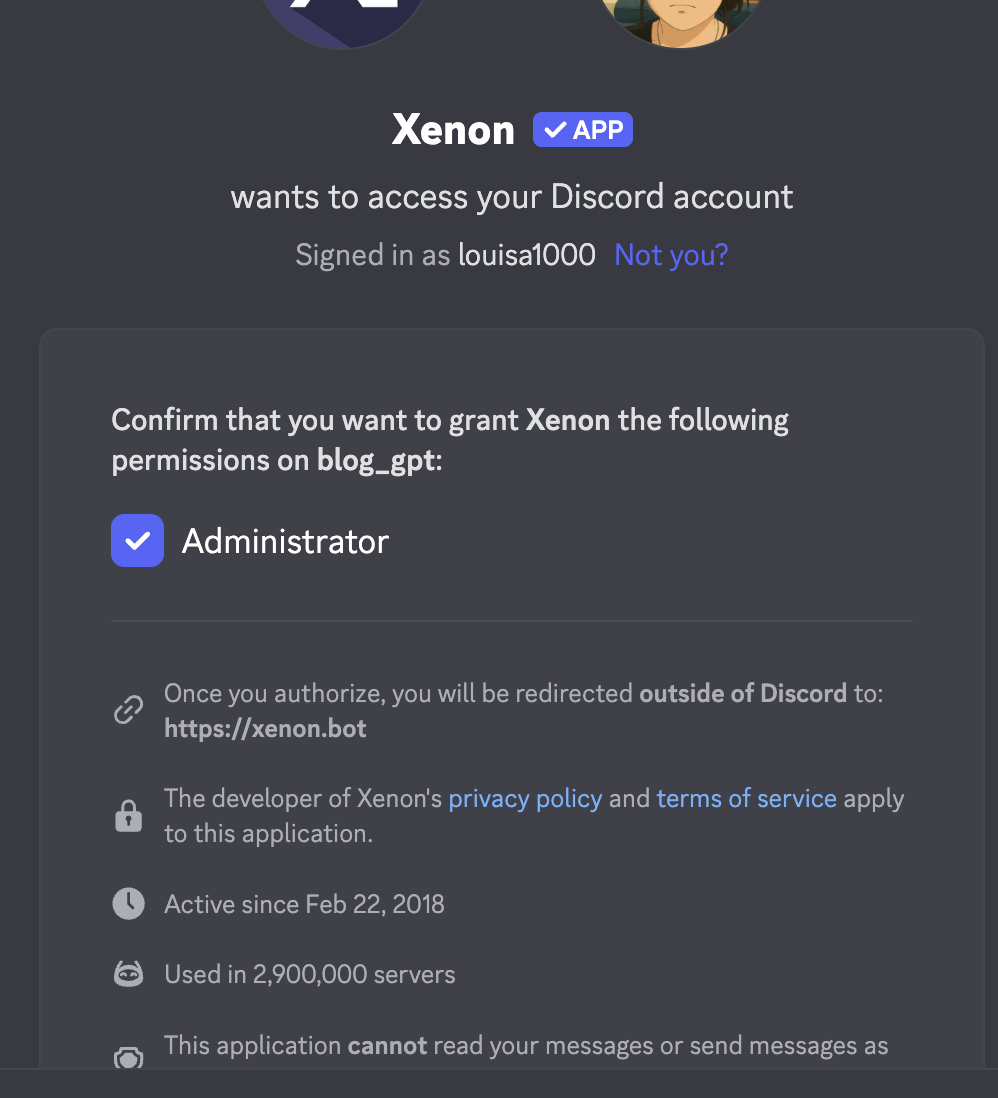
Task: Click the Xenon app avatar
Action: (343, 18)
